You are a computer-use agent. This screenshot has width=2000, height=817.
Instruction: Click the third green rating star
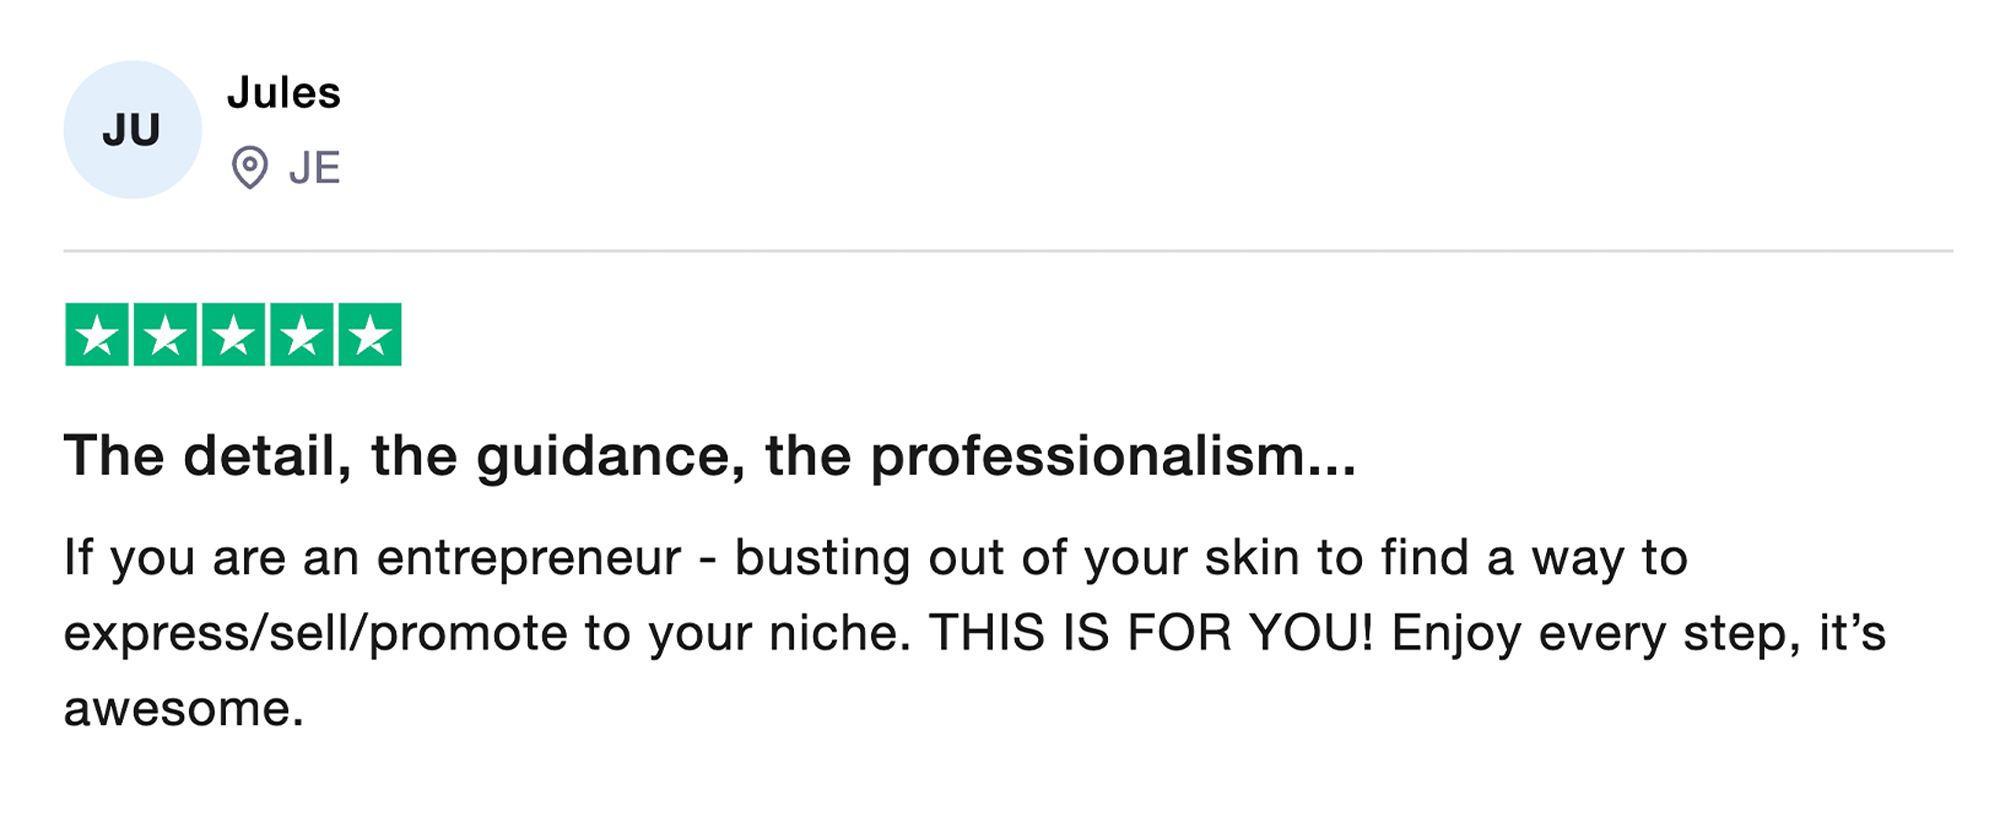coord(233,334)
